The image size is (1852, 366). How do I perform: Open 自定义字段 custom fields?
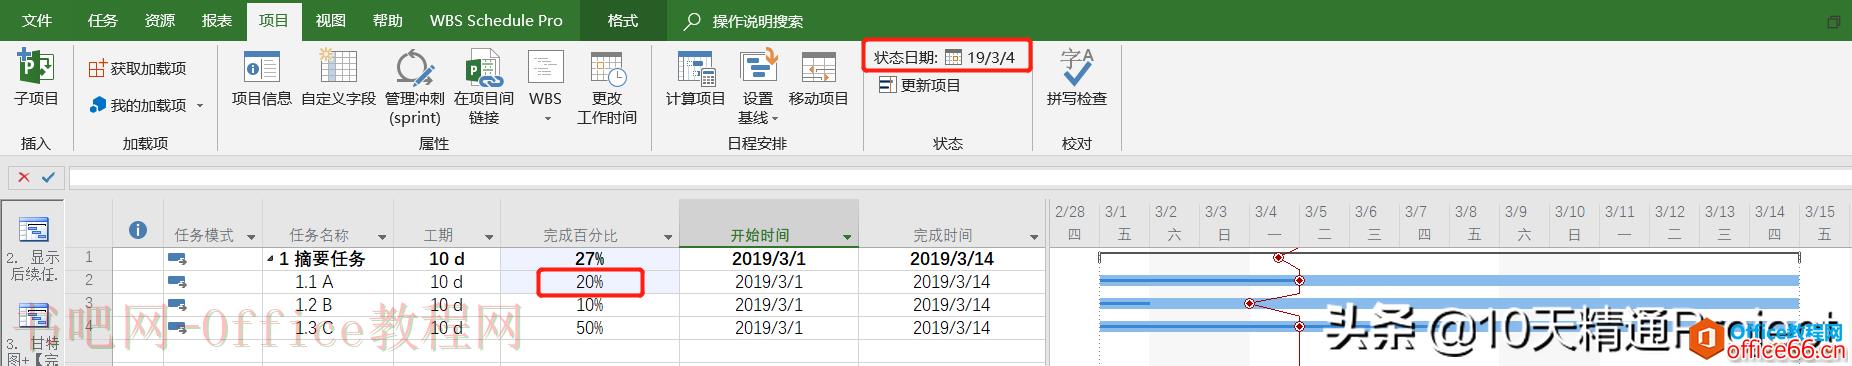click(338, 79)
